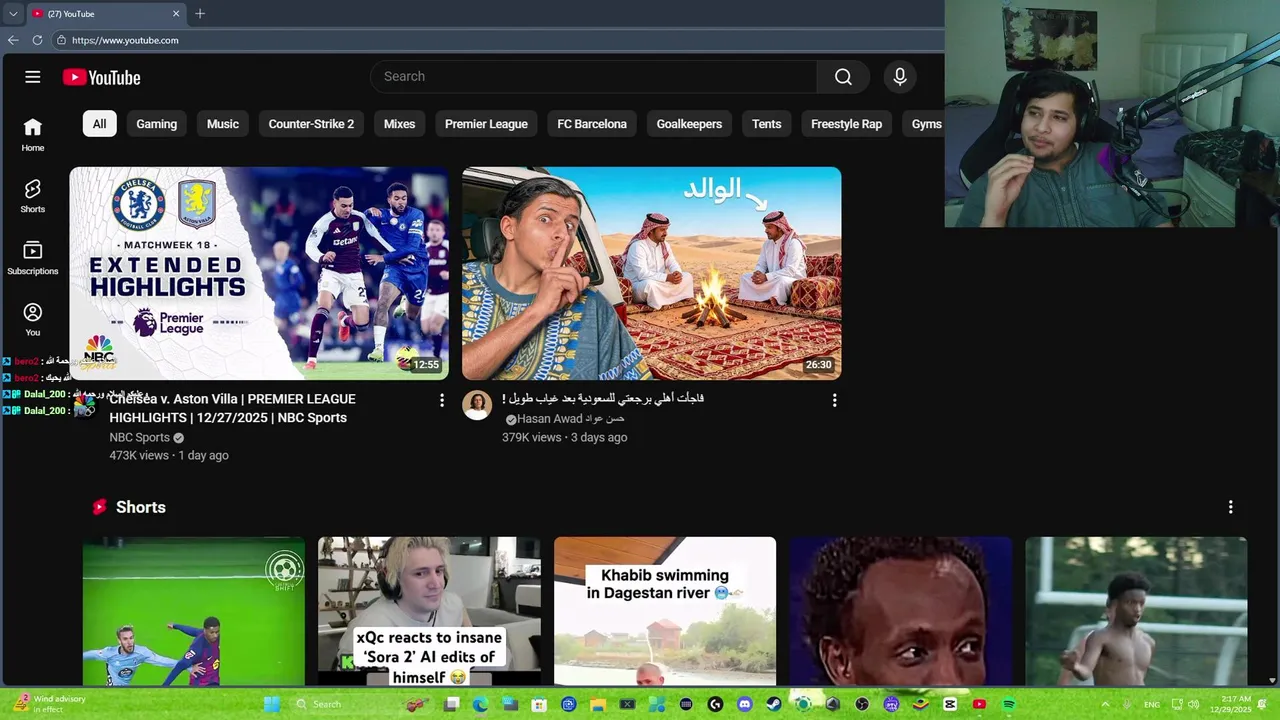Select the Counter-Strike 2 filter chip
The height and width of the screenshot is (720, 1280).
pyautogui.click(x=311, y=124)
